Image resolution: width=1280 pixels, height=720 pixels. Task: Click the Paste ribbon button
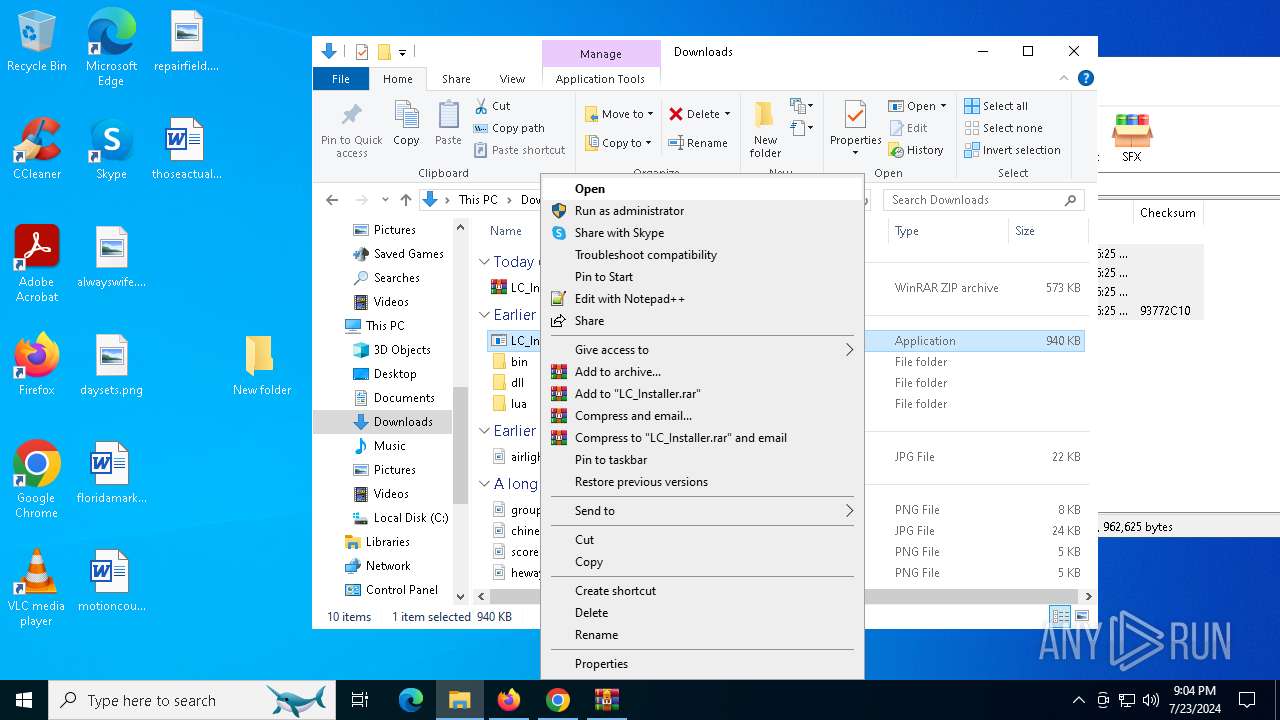click(x=448, y=124)
